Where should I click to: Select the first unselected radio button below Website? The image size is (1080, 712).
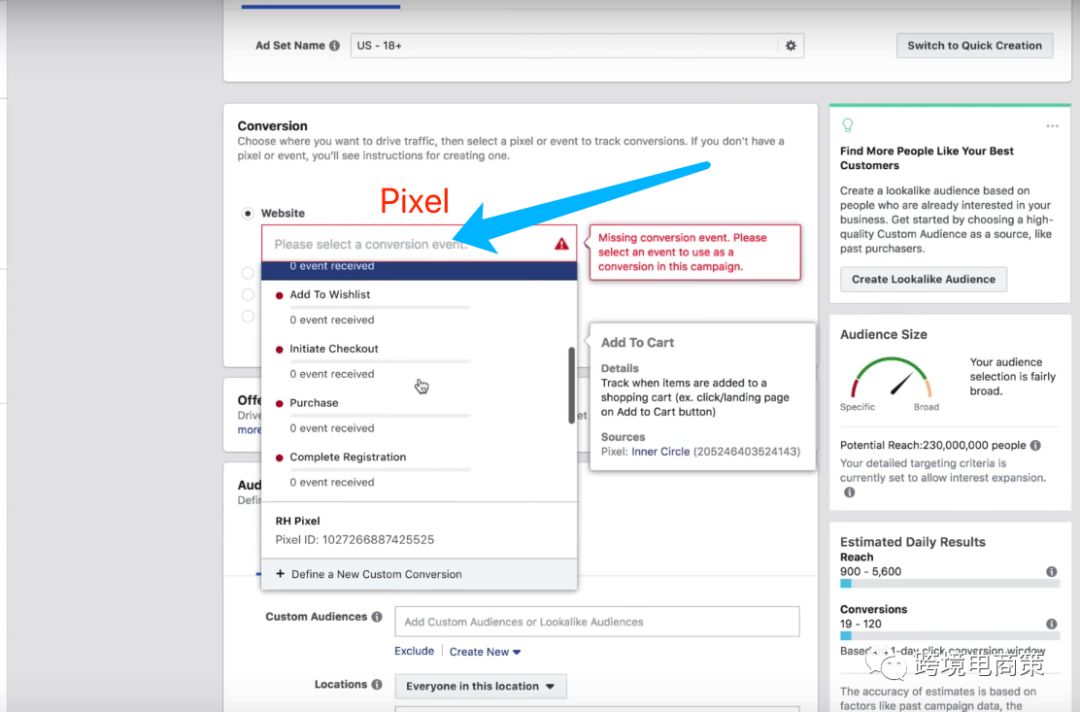(x=247, y=272)
